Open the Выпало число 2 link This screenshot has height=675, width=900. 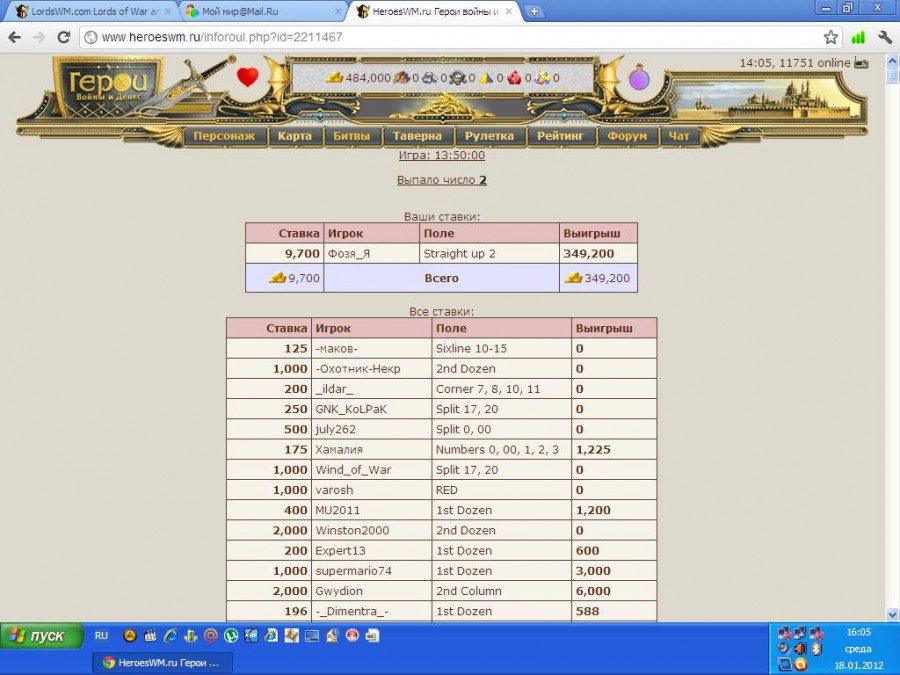(441, 180)
